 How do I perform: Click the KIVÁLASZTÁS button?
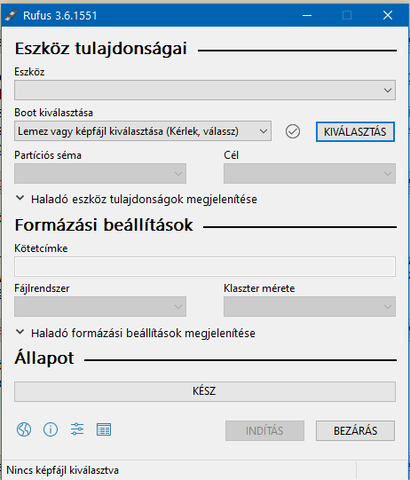(355, 132)
